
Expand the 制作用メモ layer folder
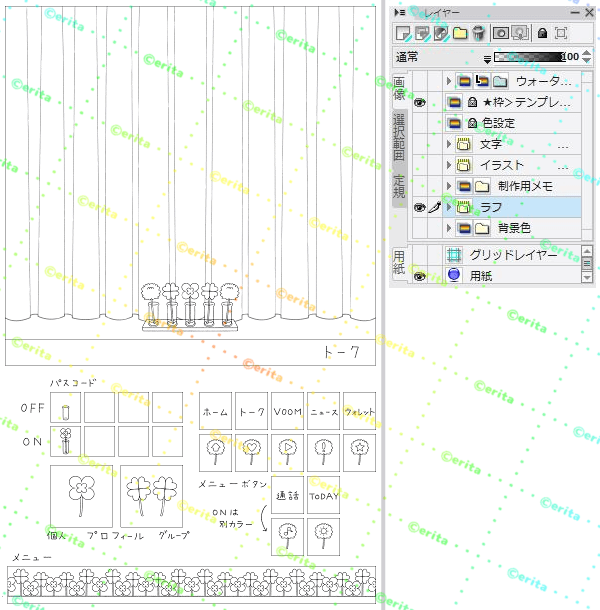coord(449,186)
